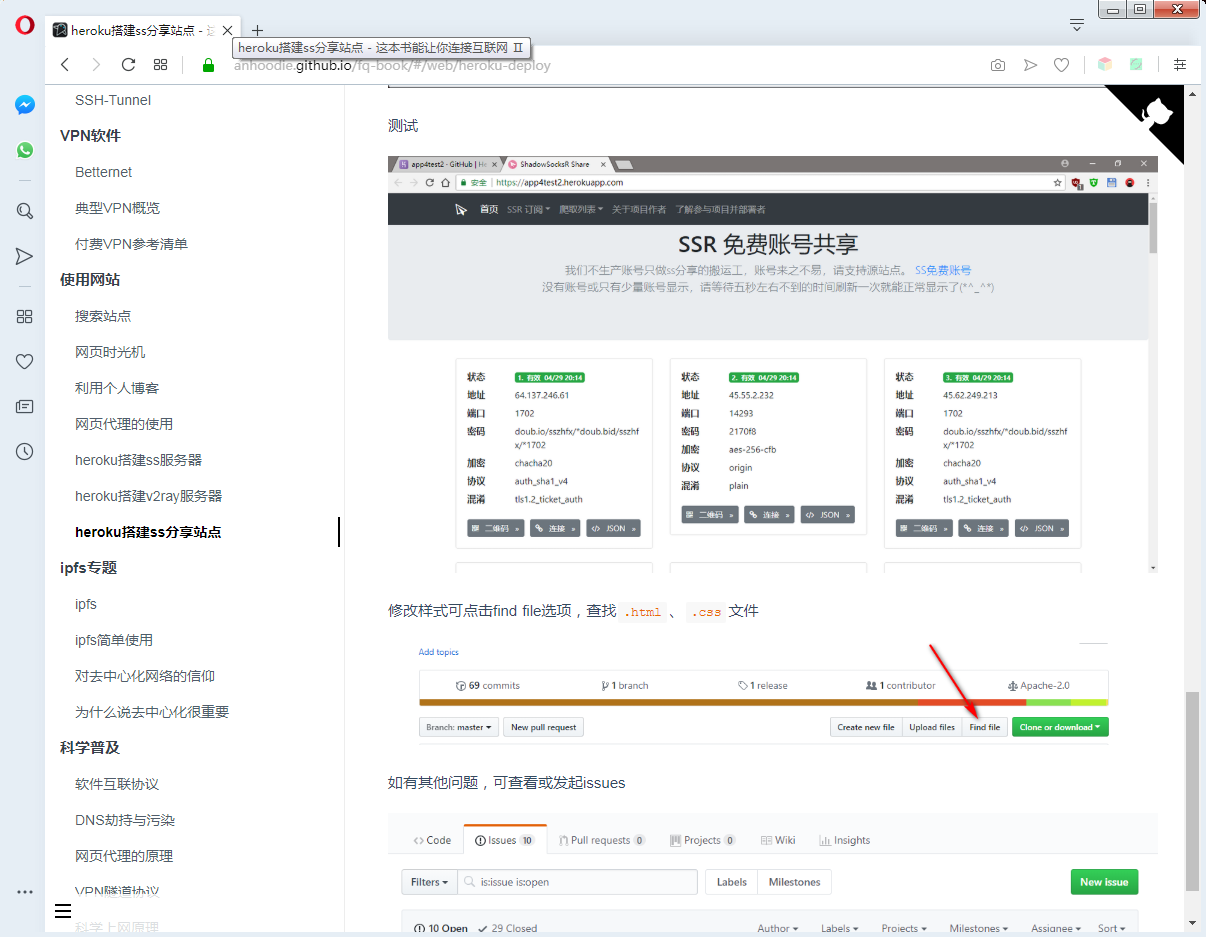Screen dimensions: 1206x937
Task: Open ipfs简单使用 in the sidebar
Action: click(x=114, y=640)
